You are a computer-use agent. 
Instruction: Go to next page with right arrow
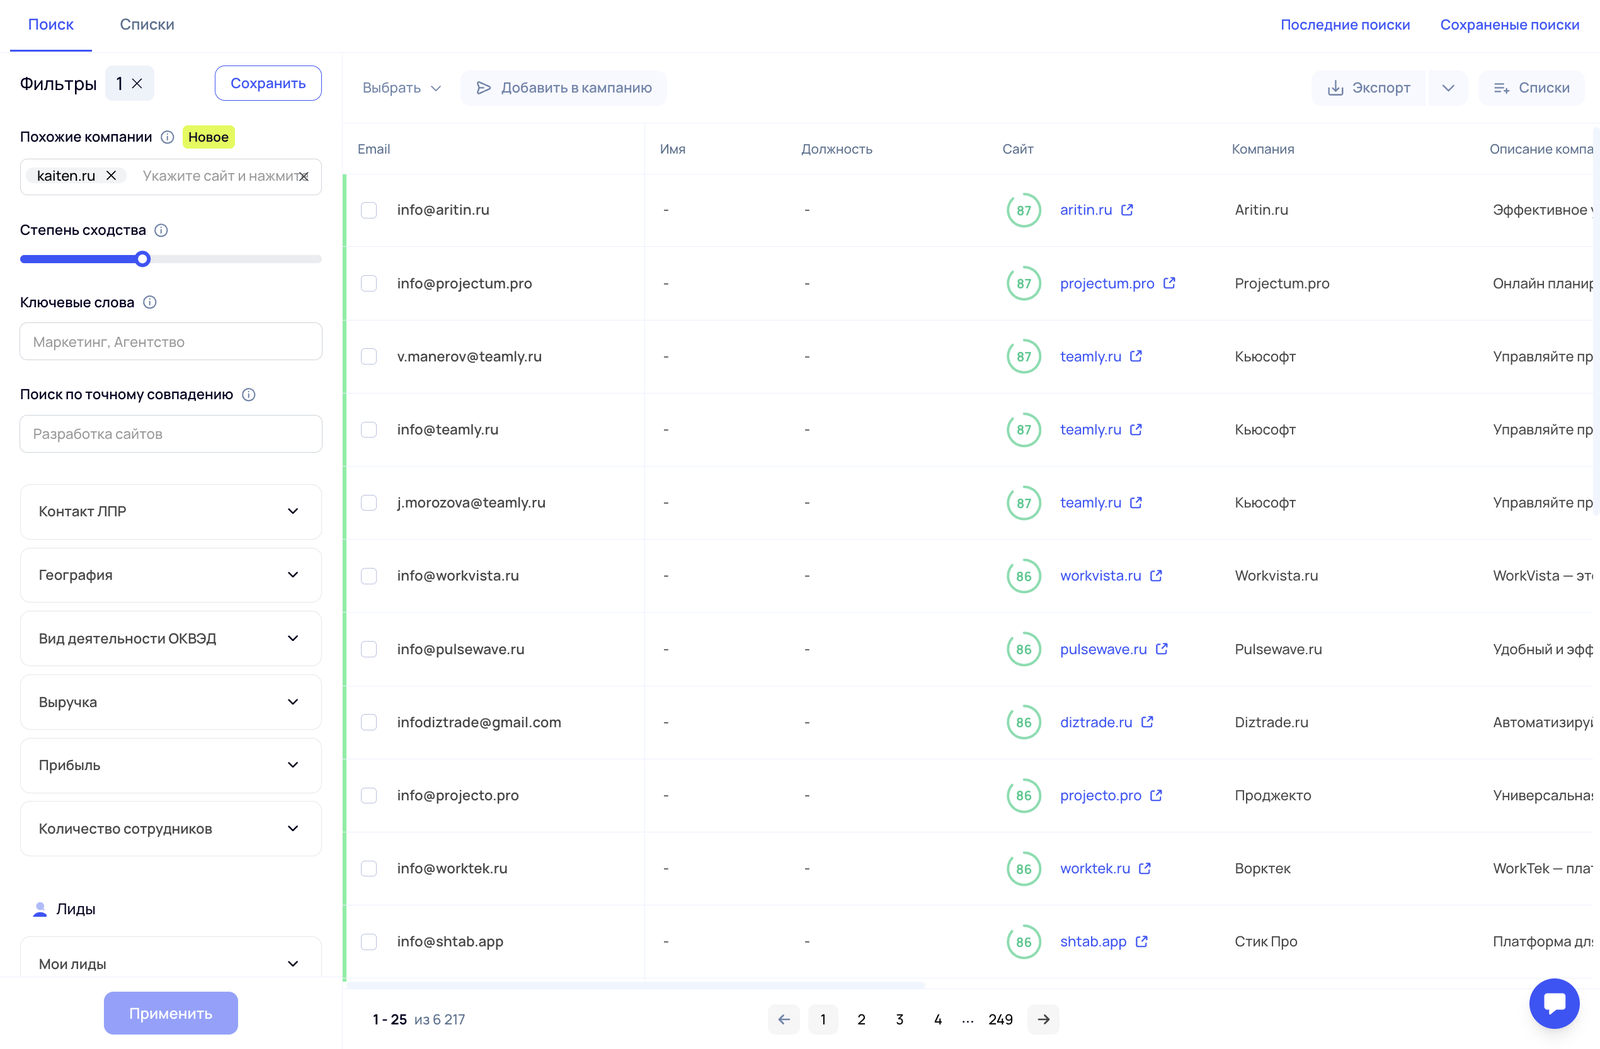tap(1043, 1019)
